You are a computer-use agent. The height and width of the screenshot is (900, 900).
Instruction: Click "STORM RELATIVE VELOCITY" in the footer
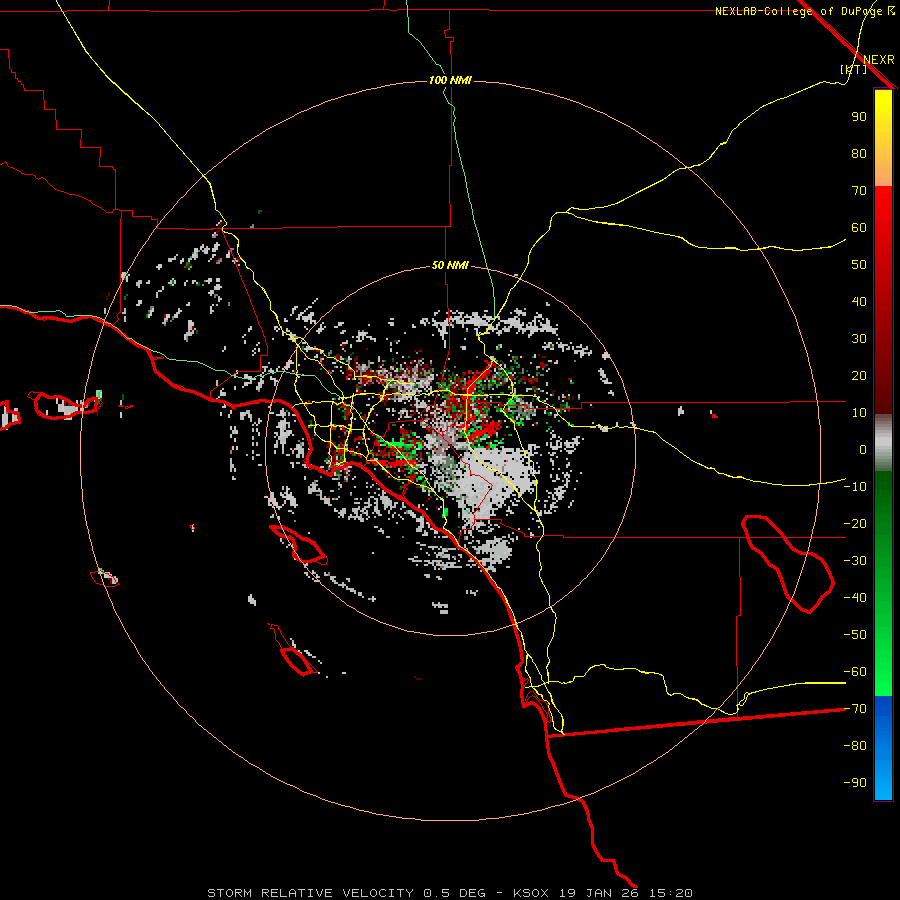coord(309,893)
